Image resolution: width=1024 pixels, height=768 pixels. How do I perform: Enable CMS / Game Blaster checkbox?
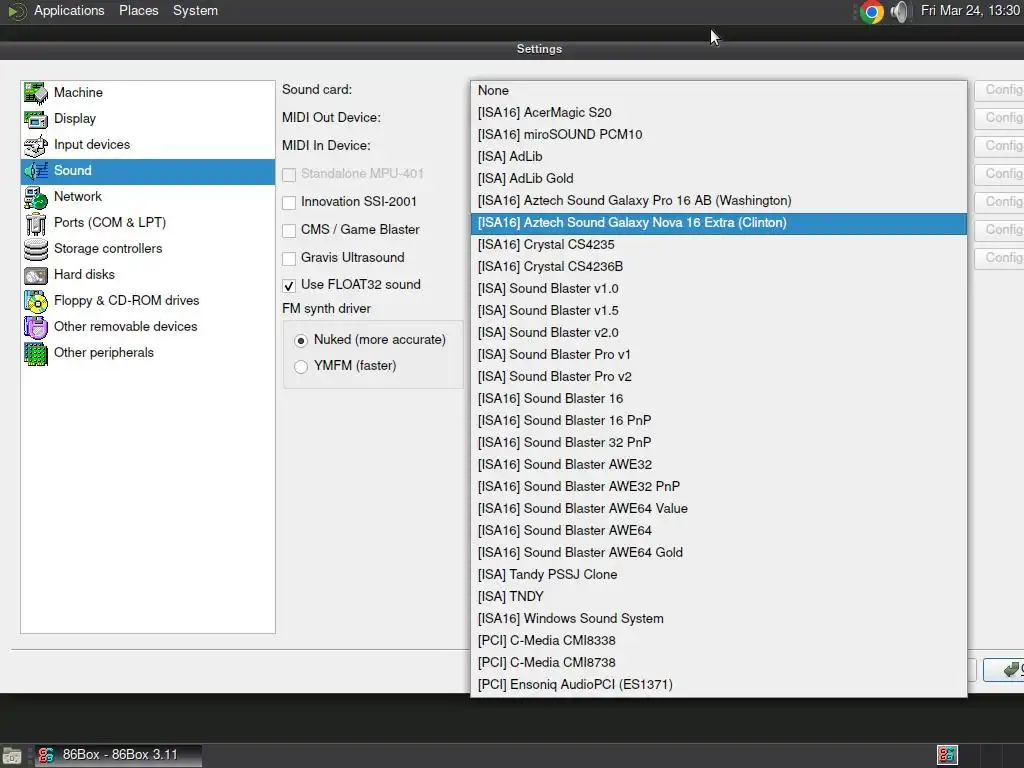[x=289, y=231]
